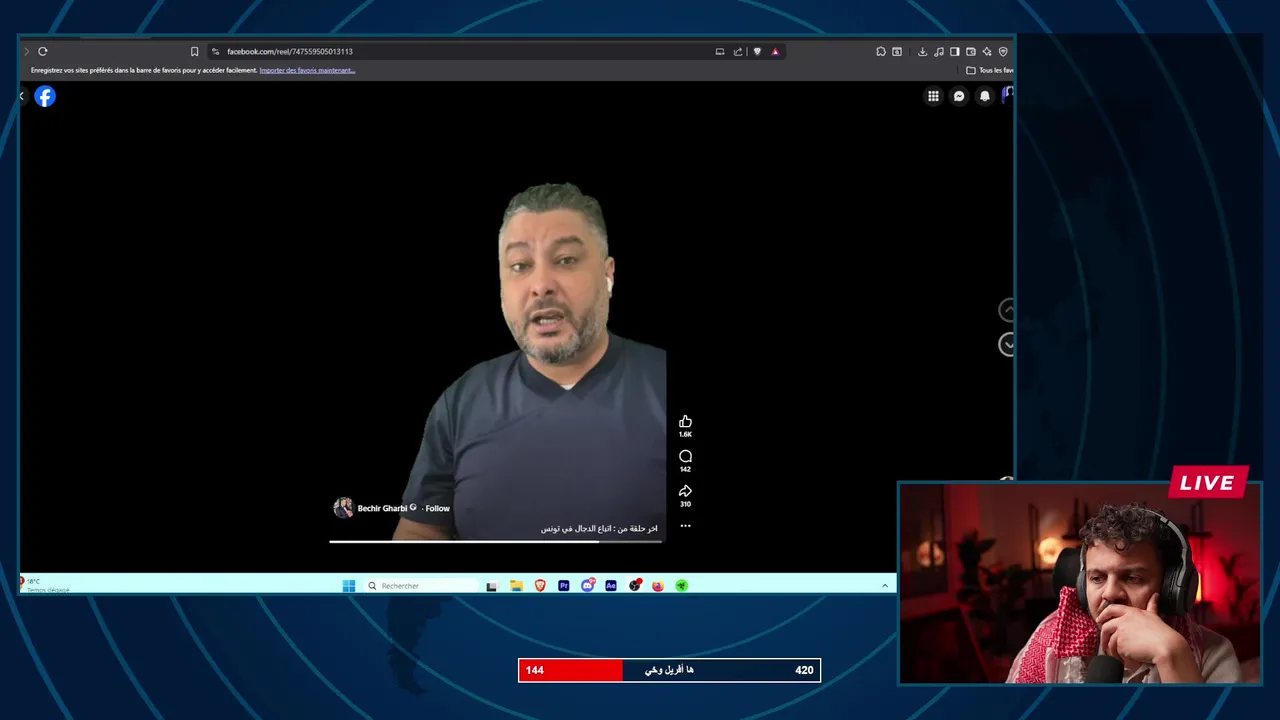The width and height of the screenshot is (1280, 720).
Task: Open Firefox from the taskbar
Action: pos(658,586)
